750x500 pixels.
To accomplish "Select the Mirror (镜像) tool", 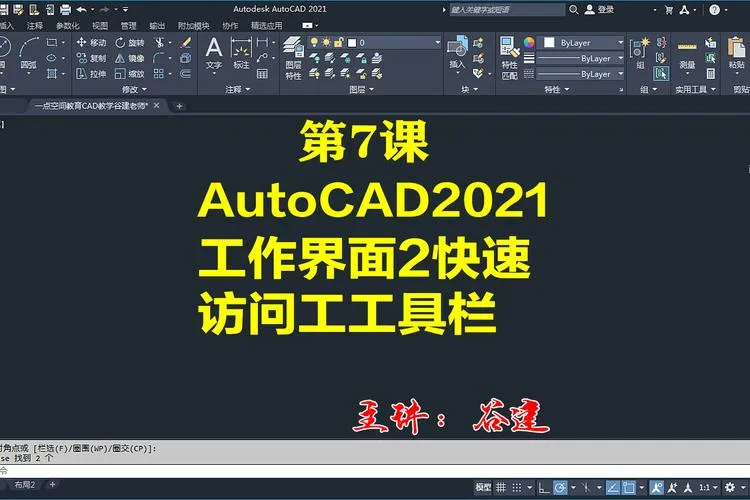I will tap(130, 58).
